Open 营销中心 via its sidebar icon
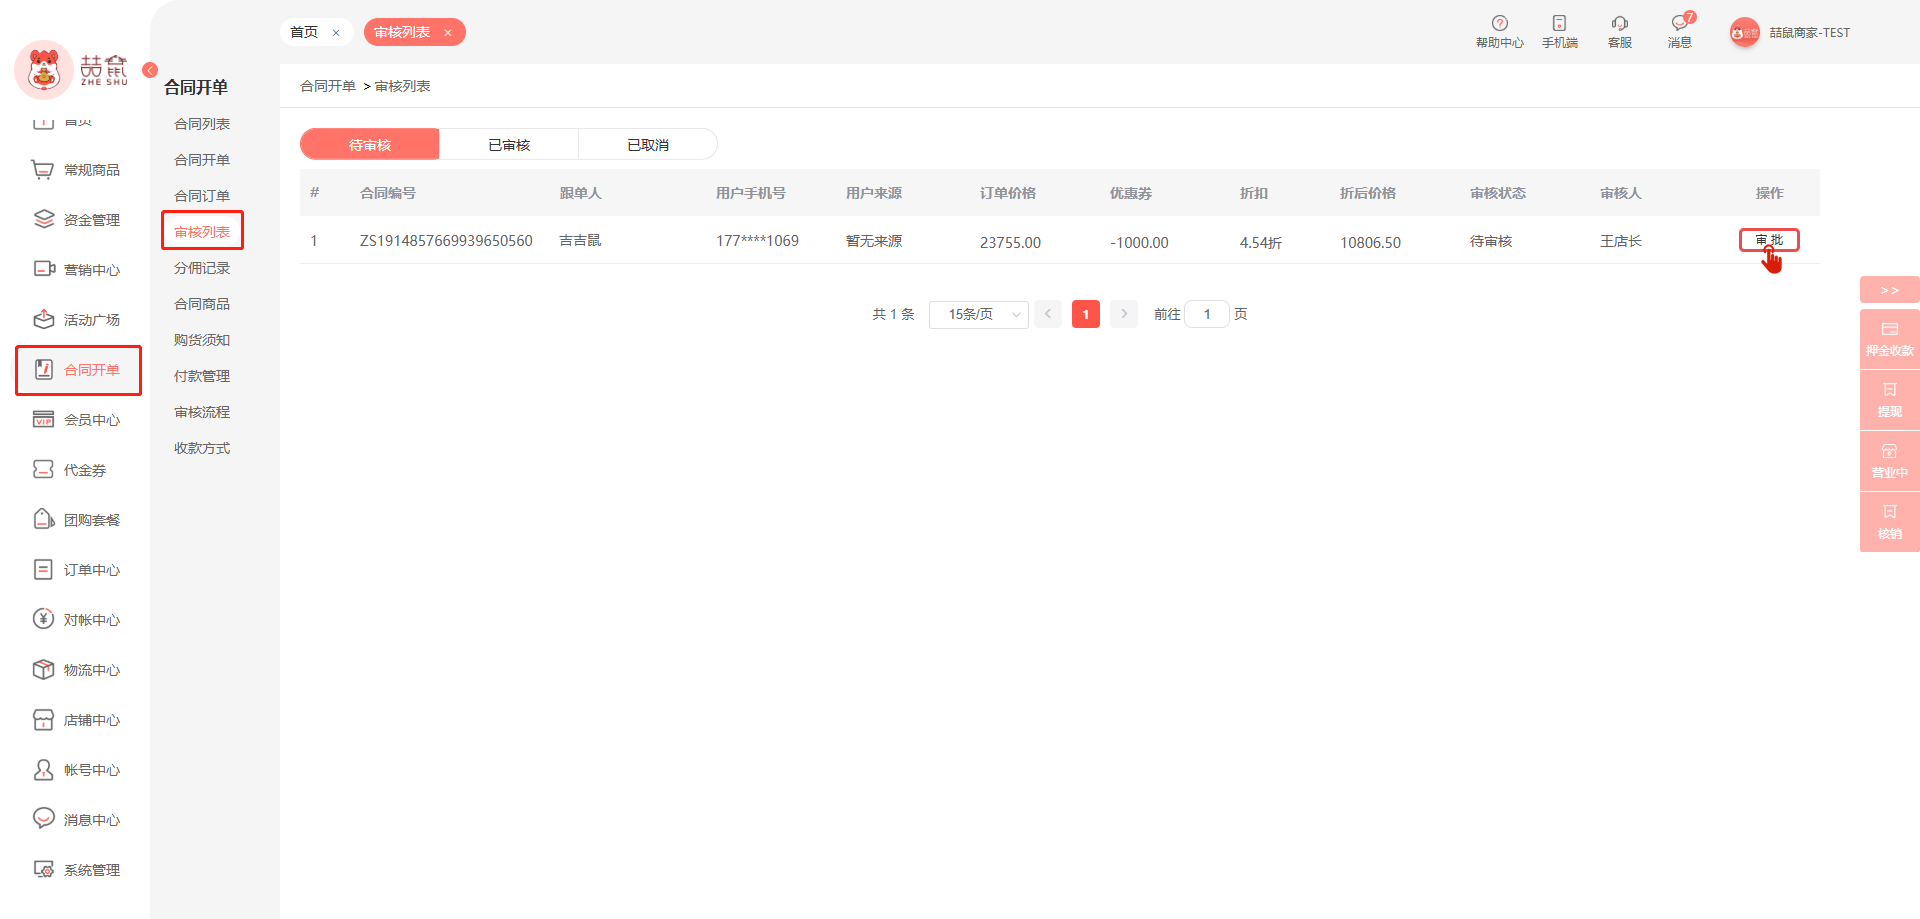 (x=43, y=270)
